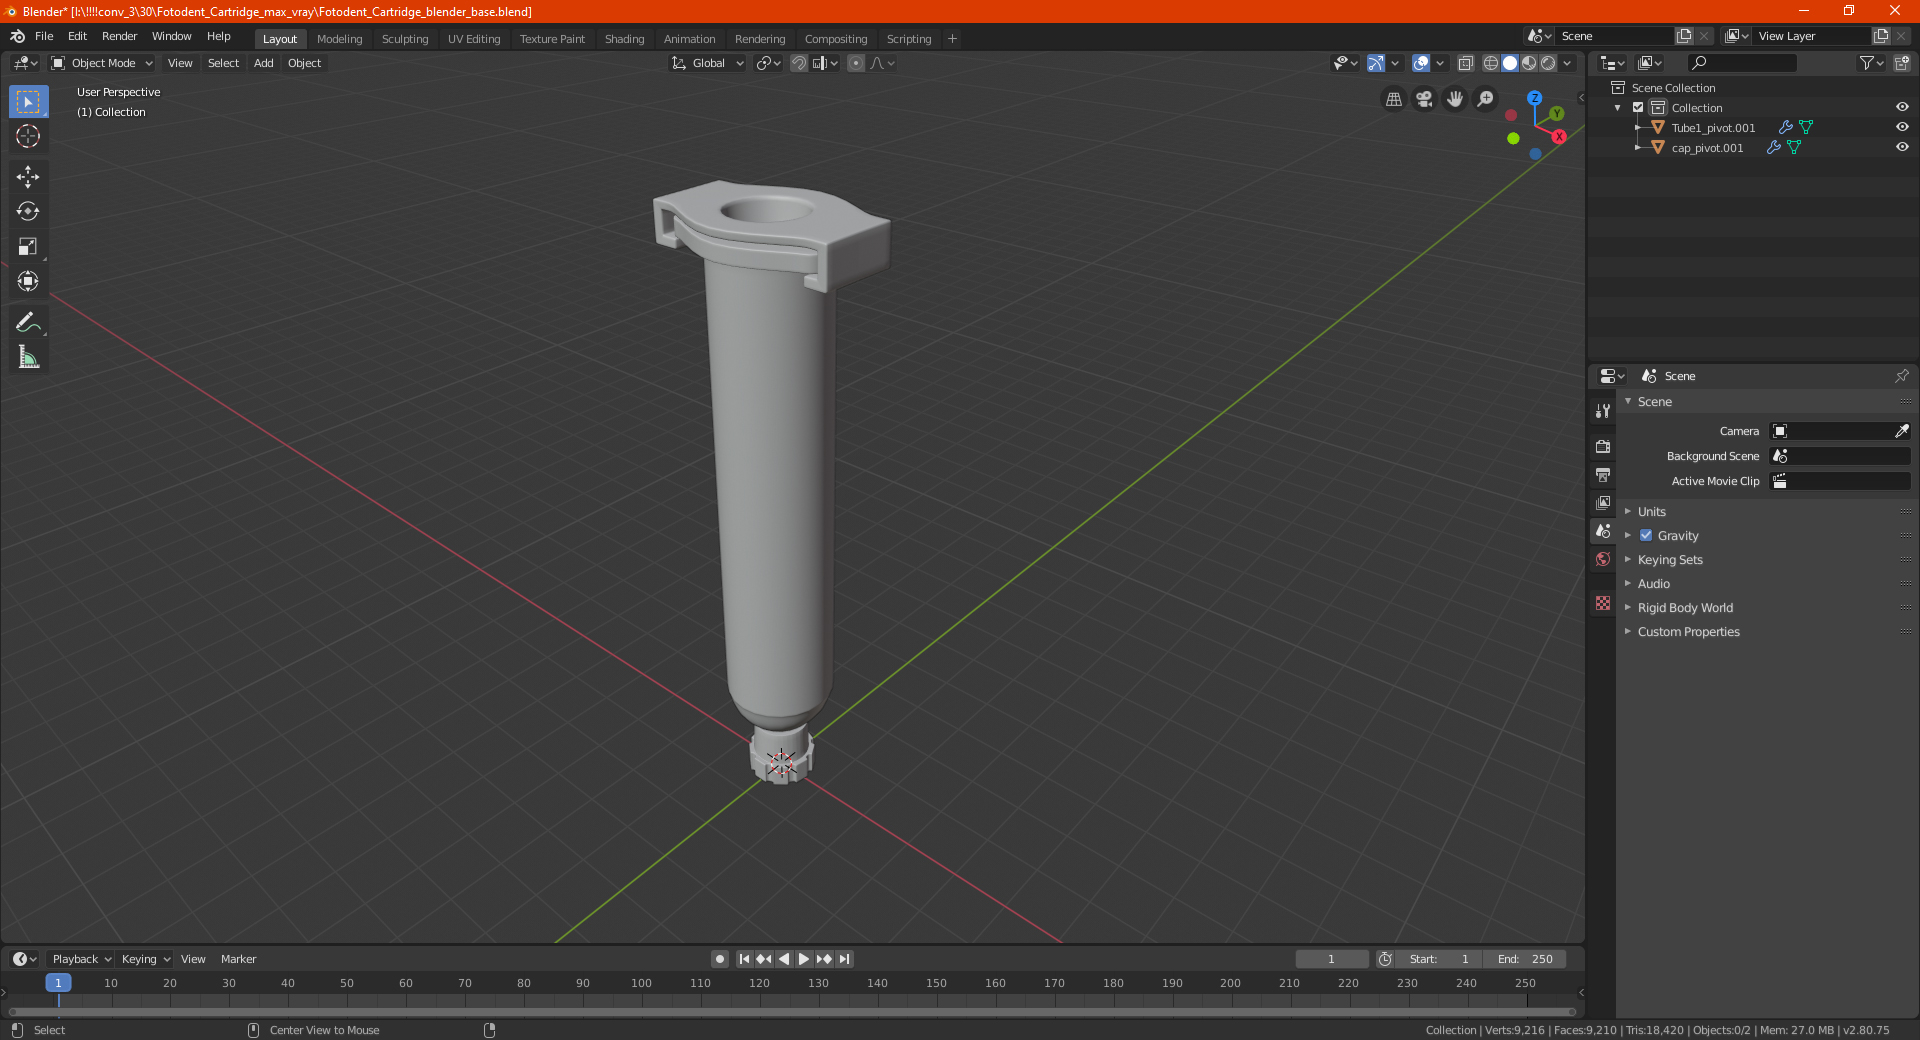
Task: Click the current frame number field
Action: pyautogui.click(x=1332, y=959)
